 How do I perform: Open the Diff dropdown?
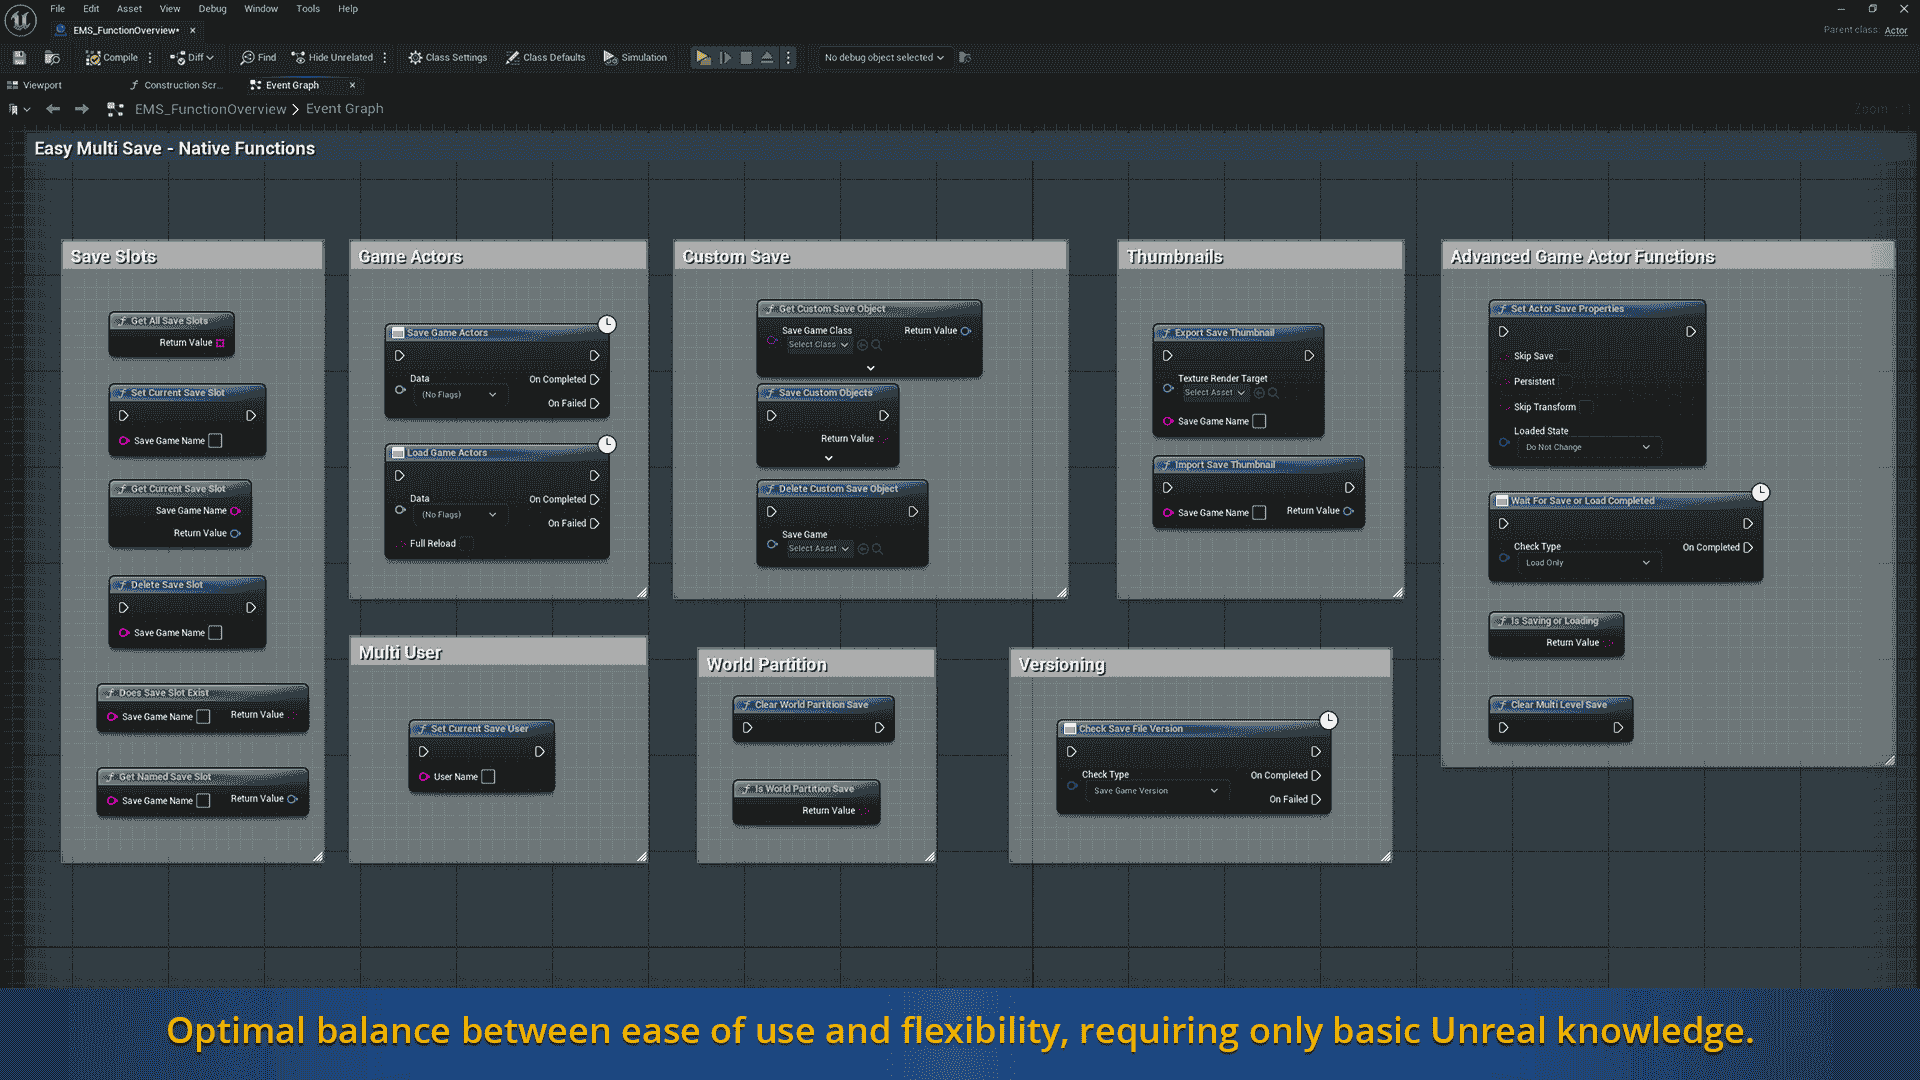click(192, 58)
